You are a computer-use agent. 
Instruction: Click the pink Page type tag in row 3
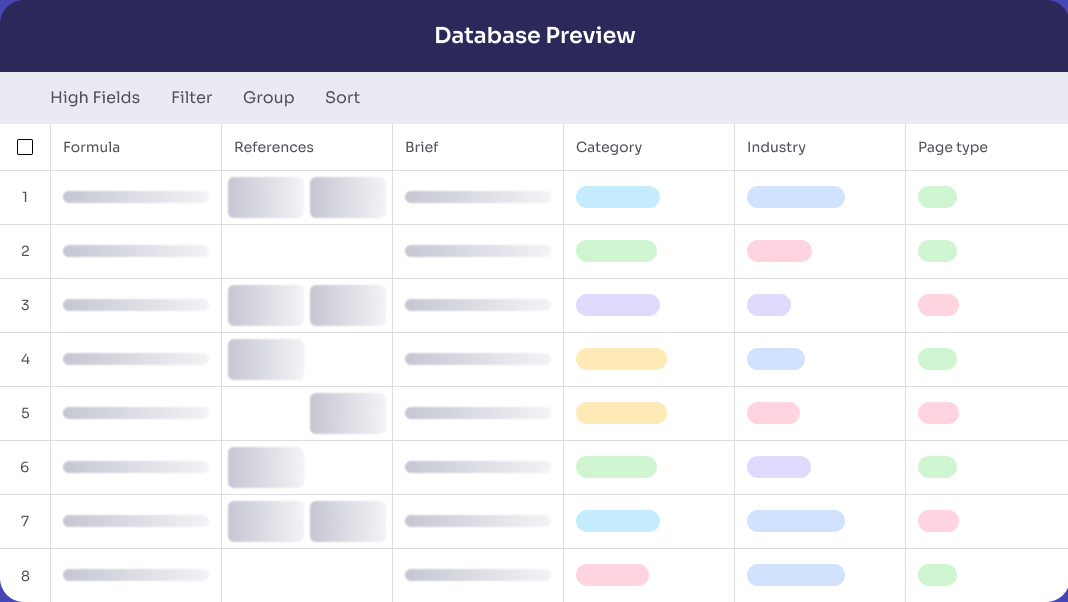938,305
